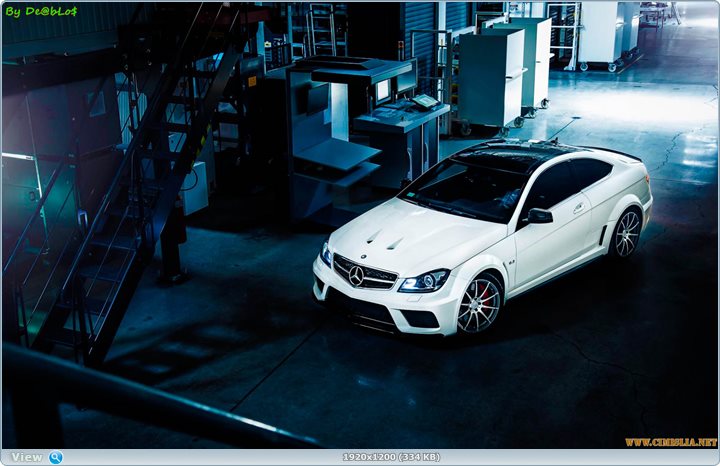Click the 1920x1200 (334 KB) size label
The image size is (720, 466).
(391, 457)
